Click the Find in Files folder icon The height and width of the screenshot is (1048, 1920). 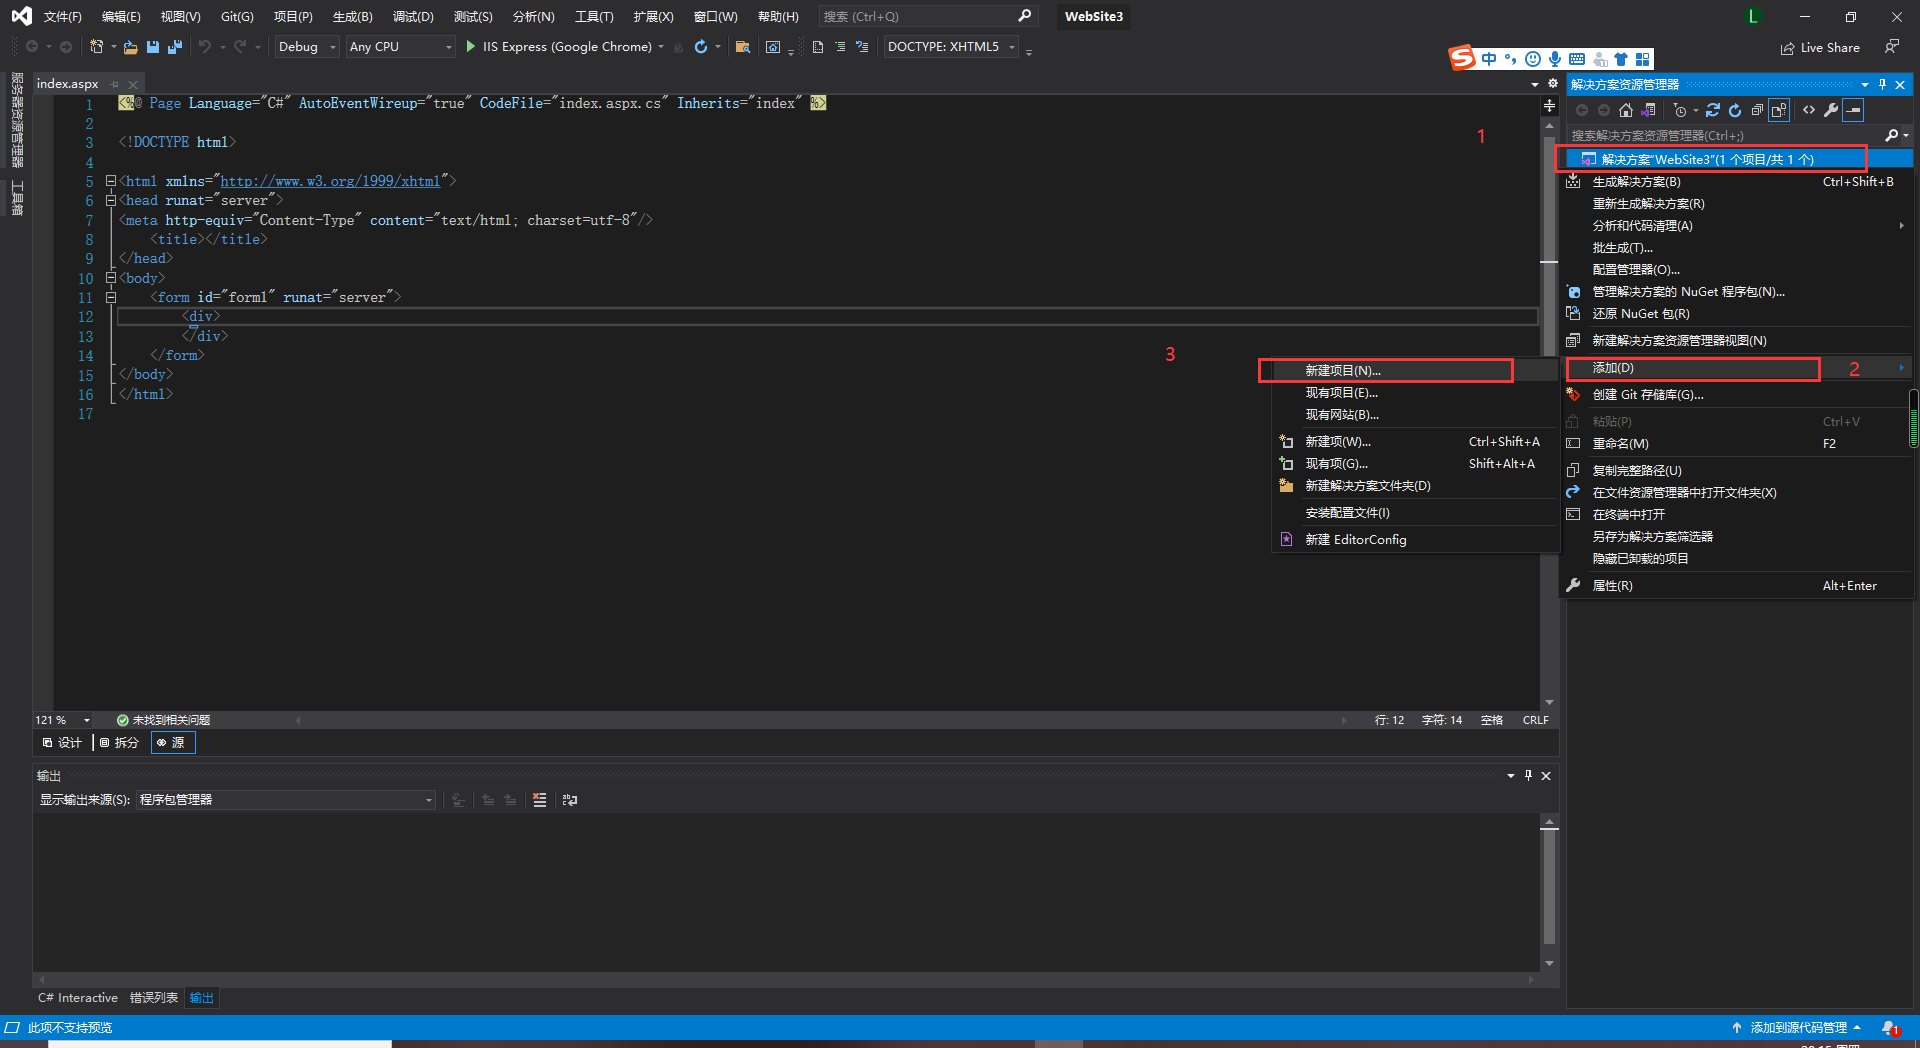[x=742, y=47]
